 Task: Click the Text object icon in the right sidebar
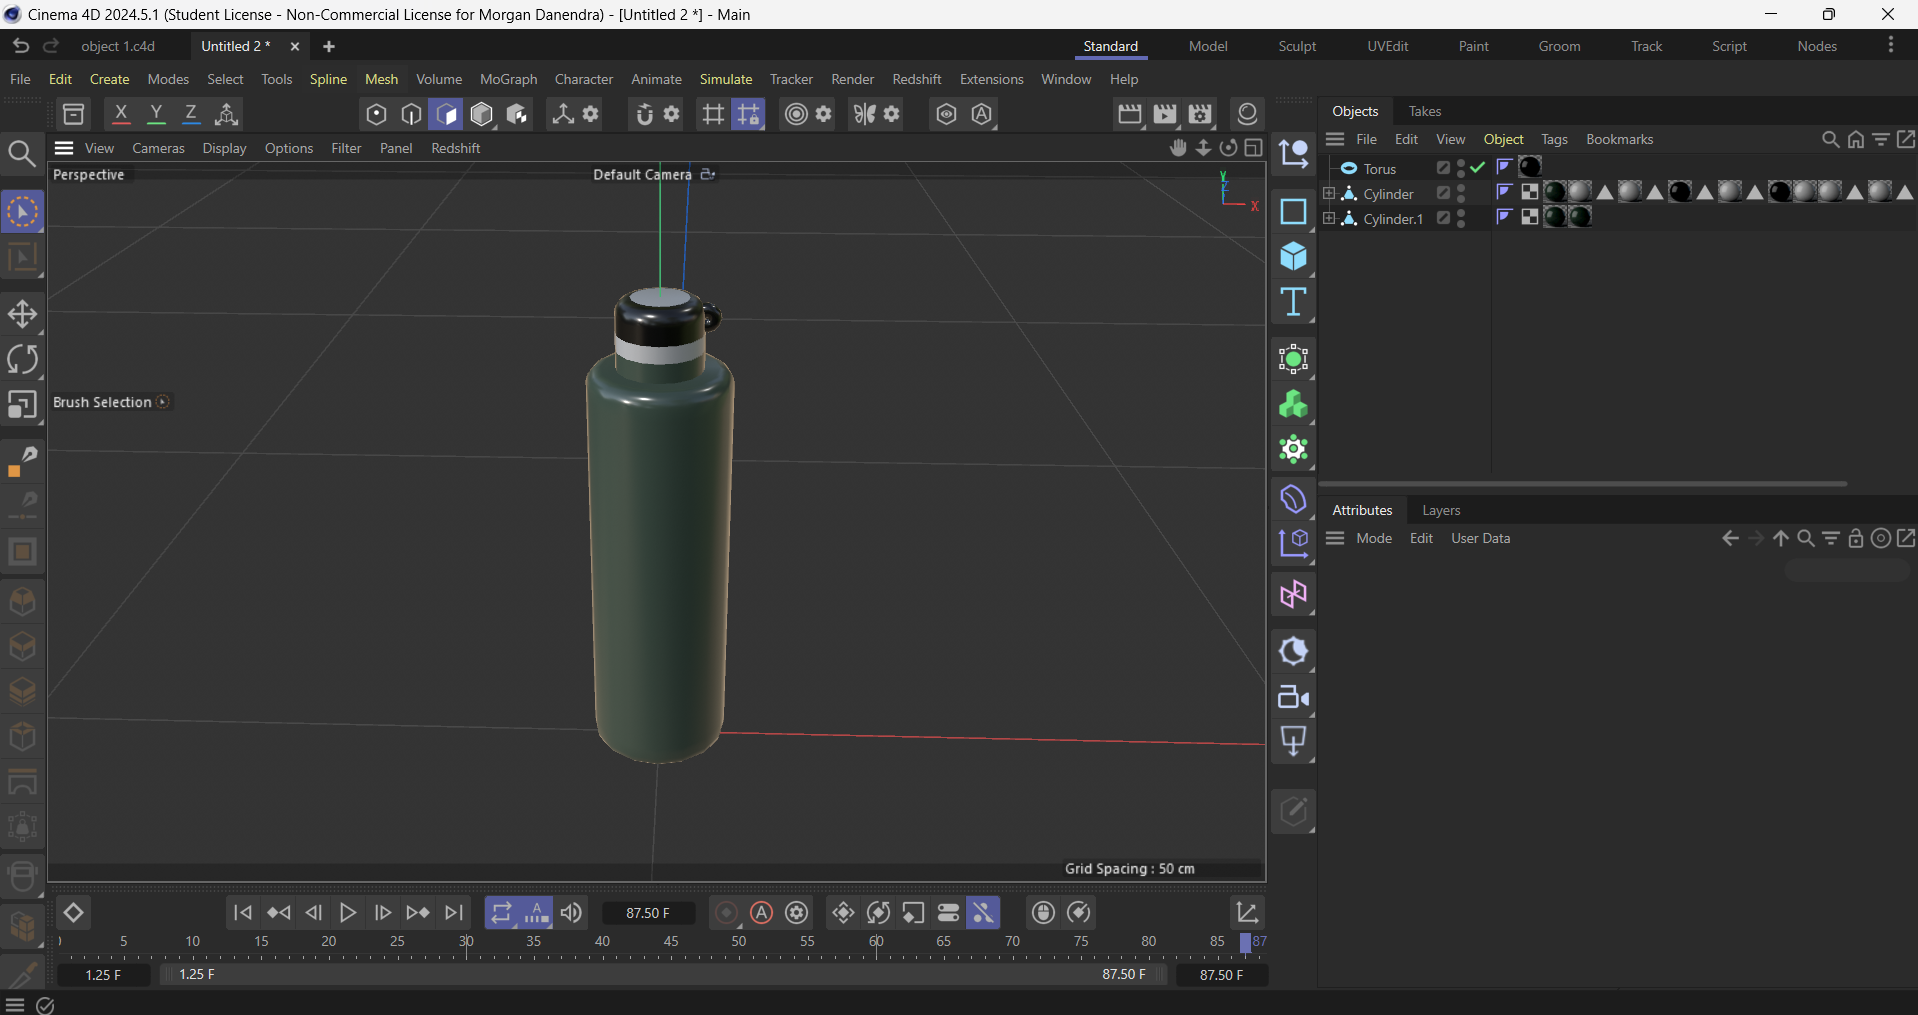pyautogui.click(x=1294, y=302)
